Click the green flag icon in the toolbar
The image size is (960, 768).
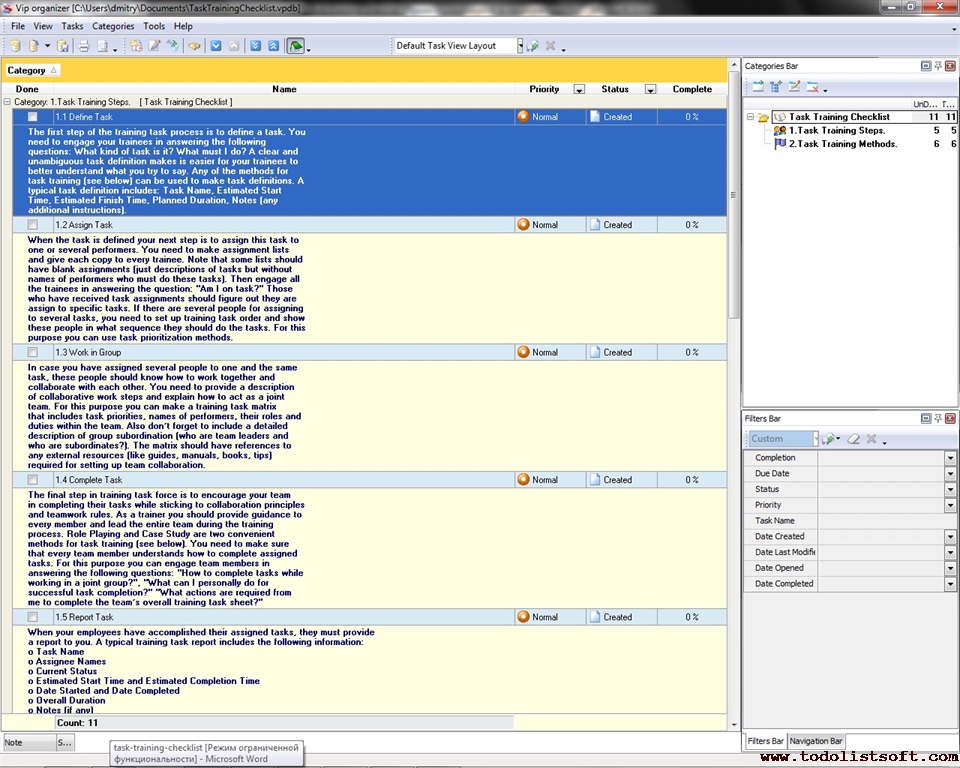pyautogui.click(x=296, y=46)
